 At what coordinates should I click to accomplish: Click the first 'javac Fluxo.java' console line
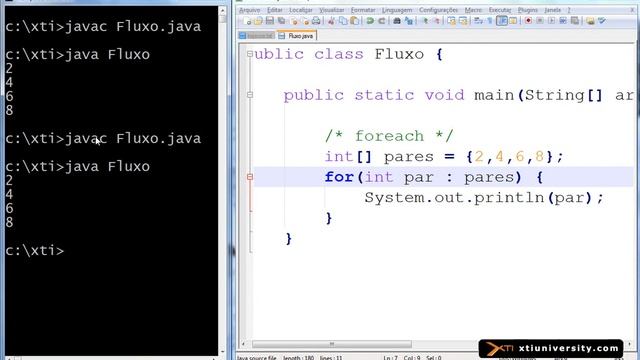103,27
